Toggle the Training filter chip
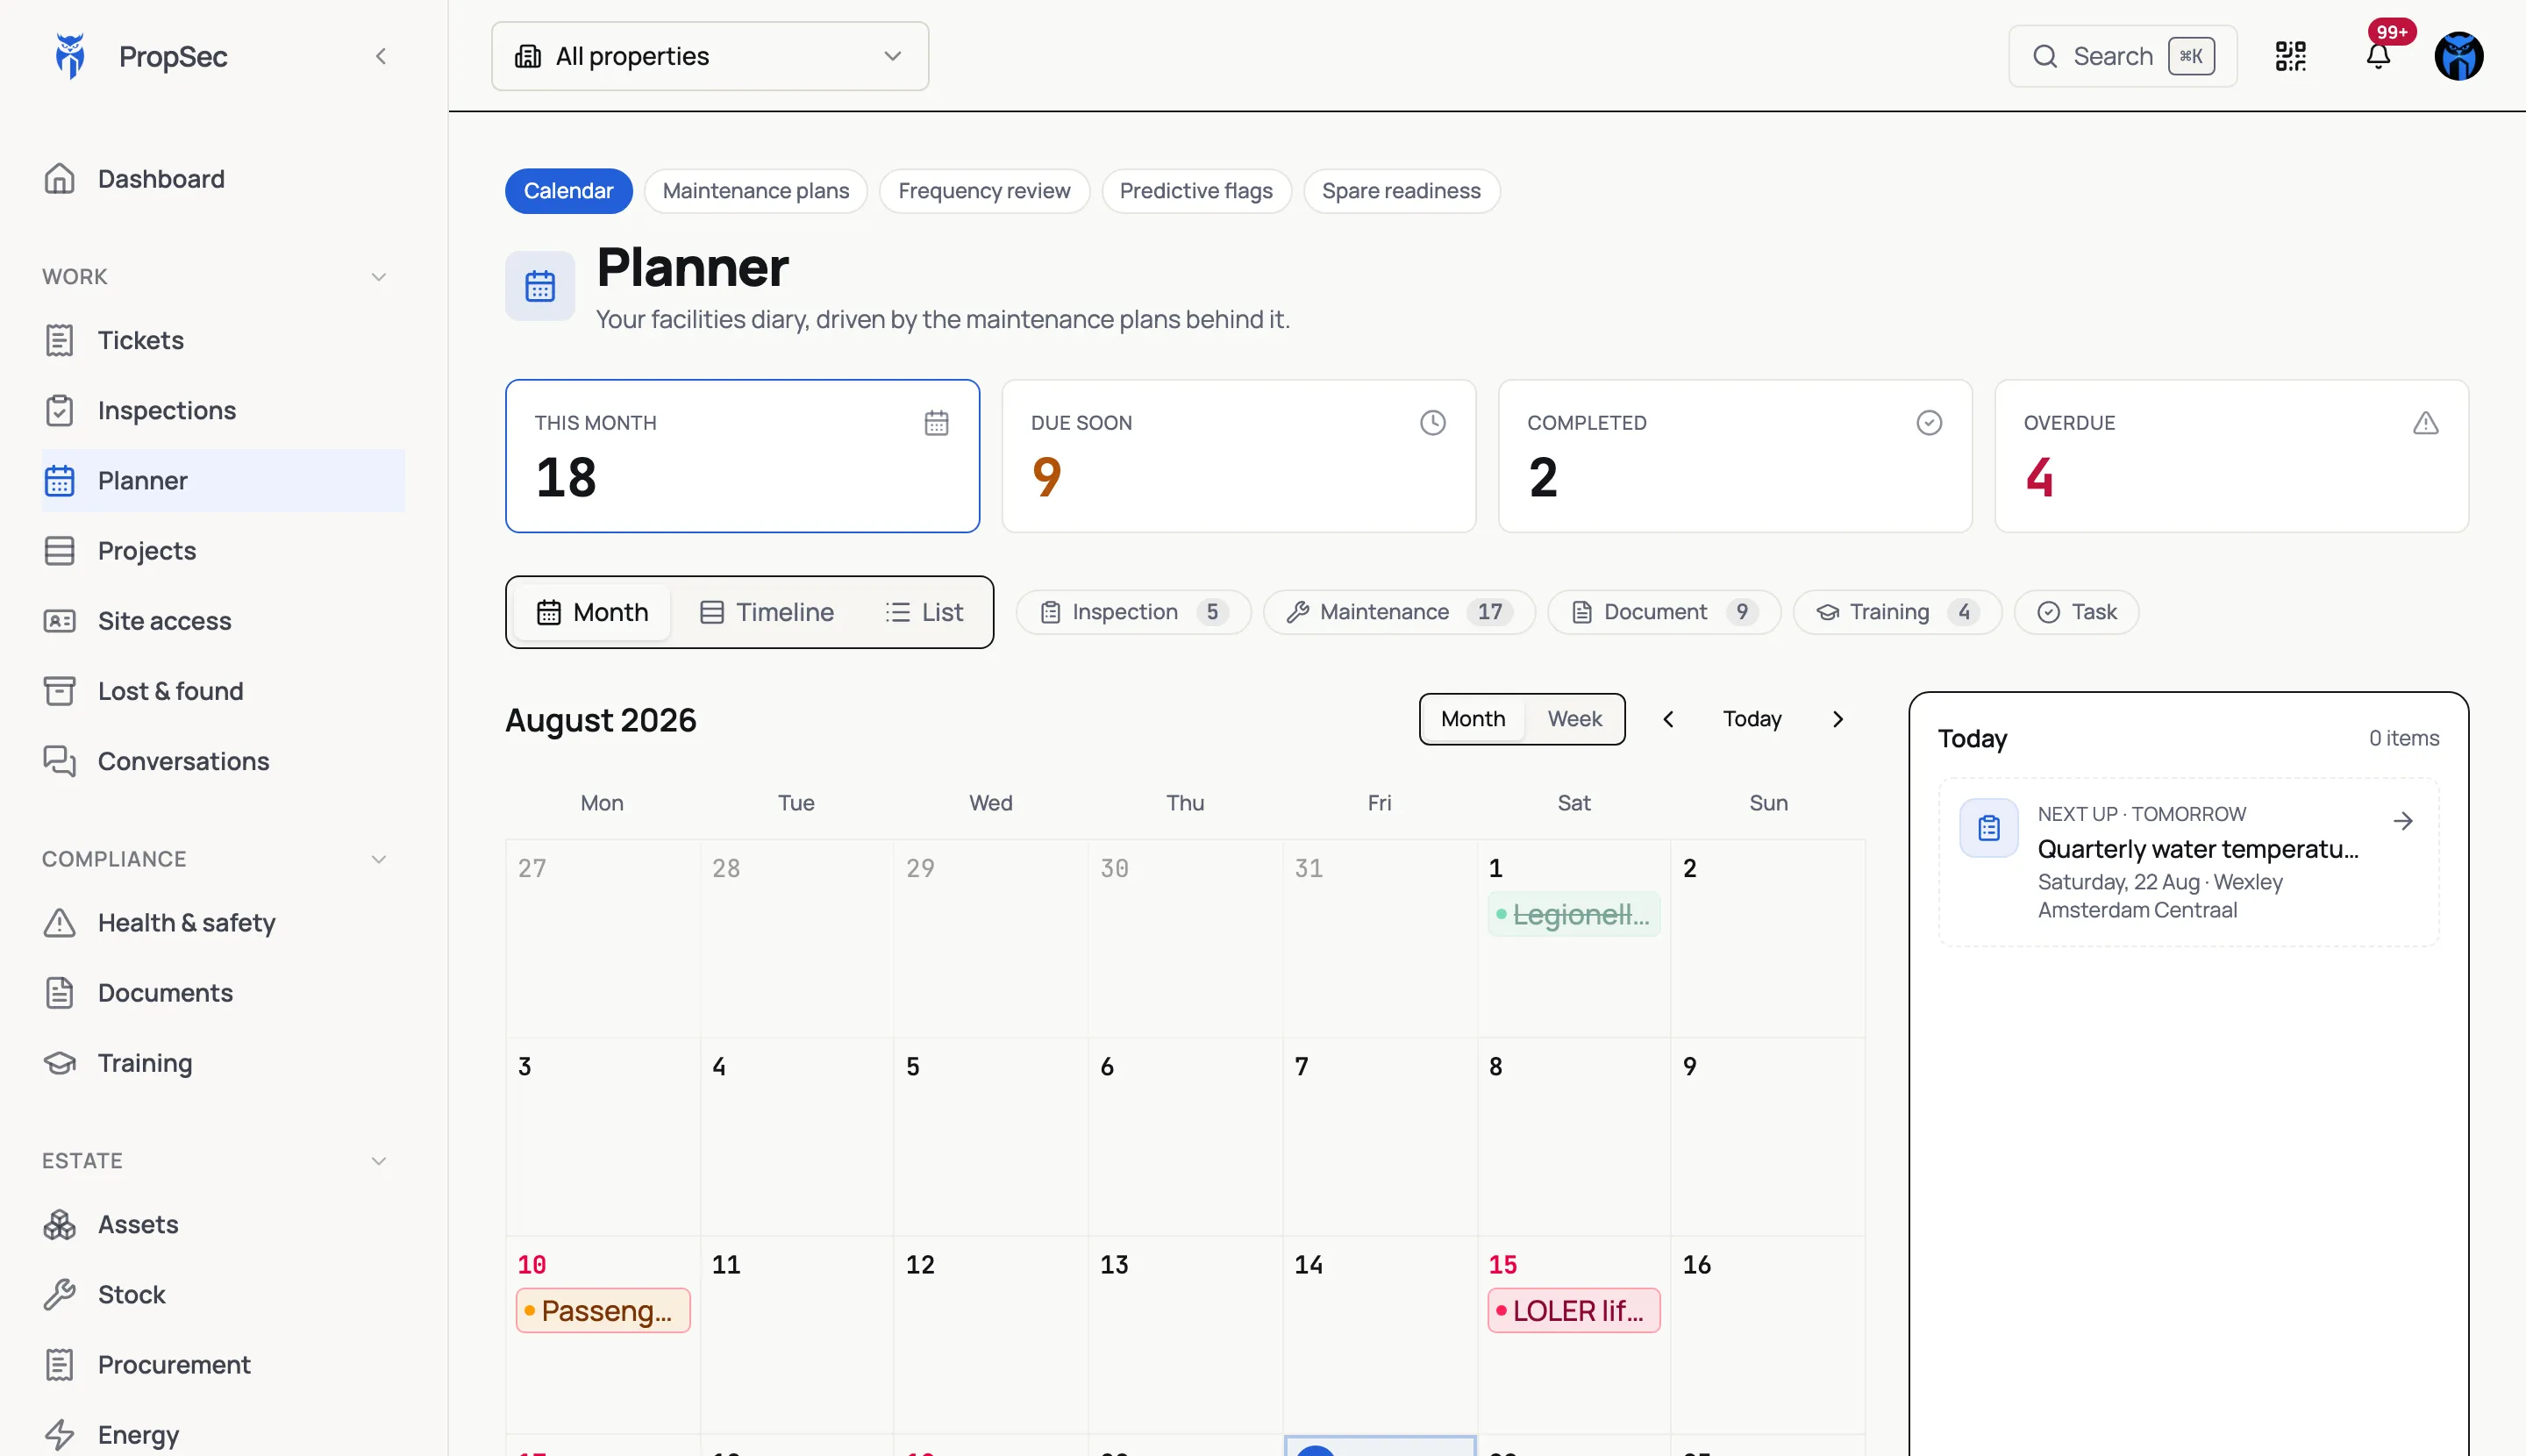 tap(1897, 612)
